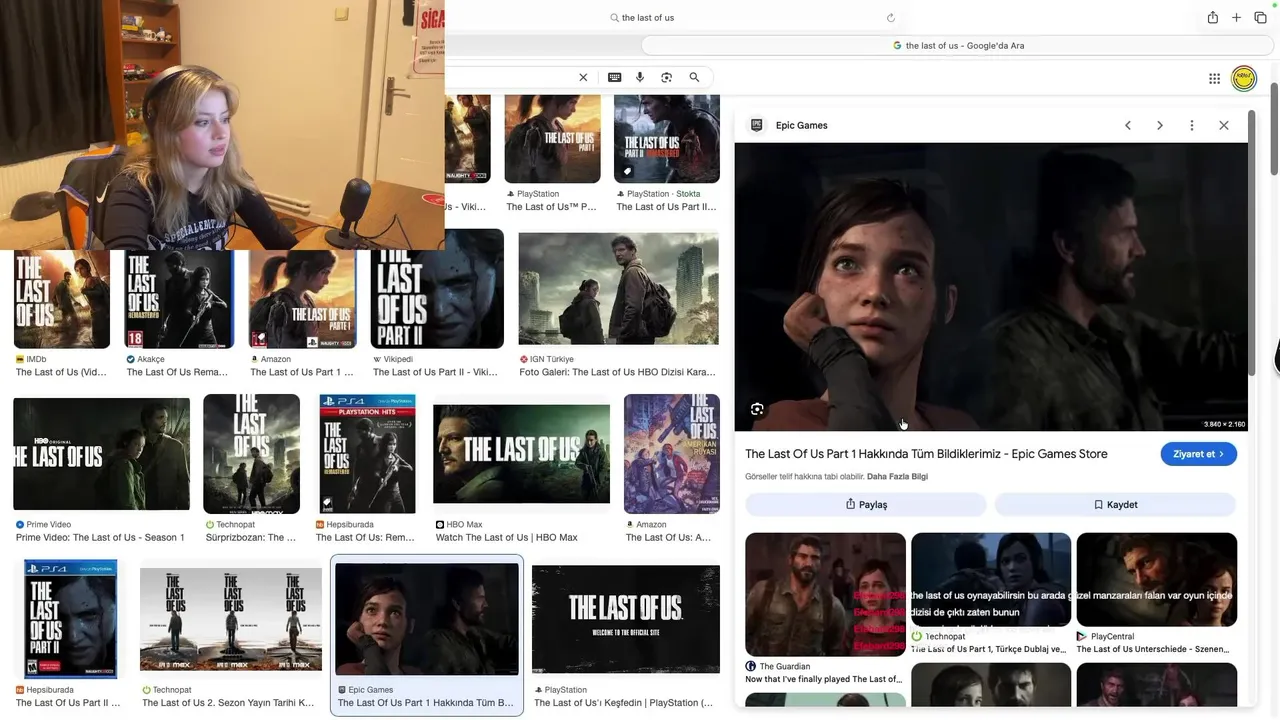Viewport: 1280px width, 720px height.
Task: Open the IGN Türkiye HBO gallery thumbnail
Action: tap(618, 290)
